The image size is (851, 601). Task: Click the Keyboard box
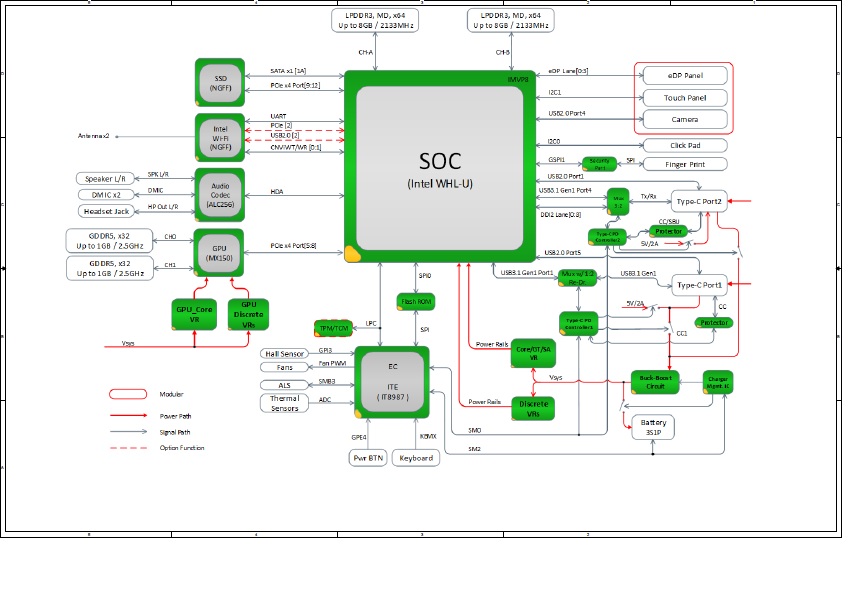click(416, 458)
